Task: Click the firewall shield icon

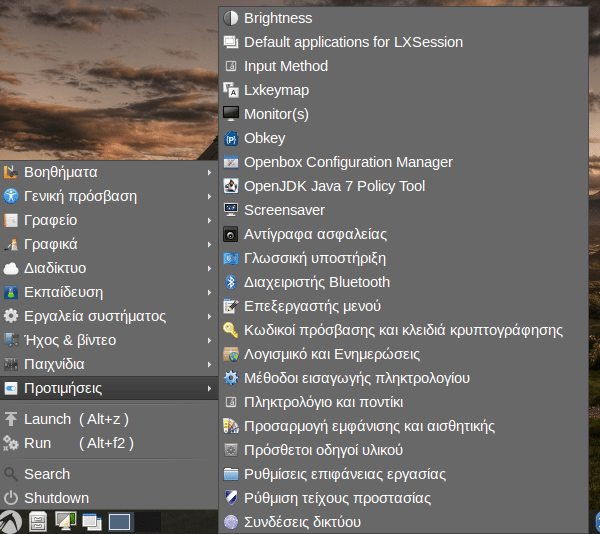Action: (231, 498)
